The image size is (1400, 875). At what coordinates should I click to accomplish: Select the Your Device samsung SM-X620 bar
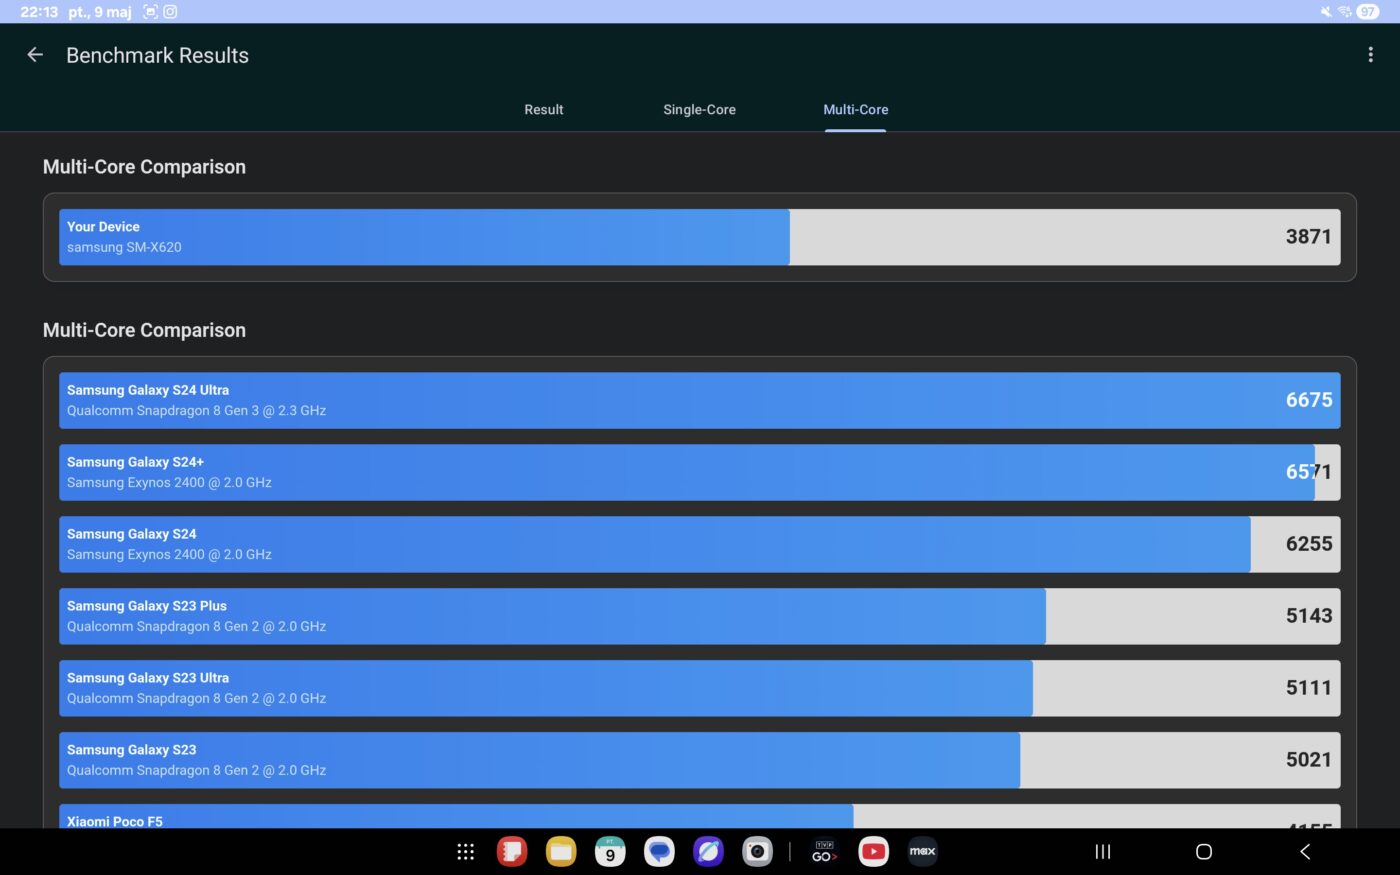point(699,237)
